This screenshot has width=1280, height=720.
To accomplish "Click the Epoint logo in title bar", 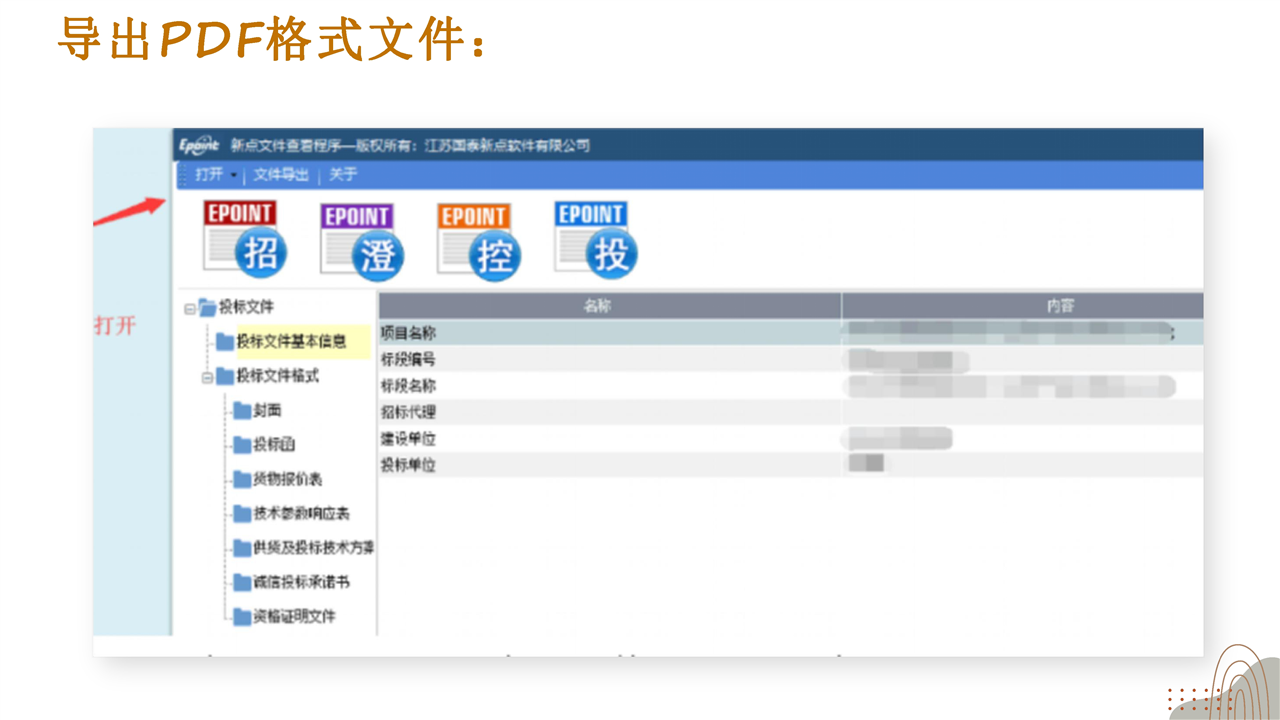I will (x=199, y=146).
